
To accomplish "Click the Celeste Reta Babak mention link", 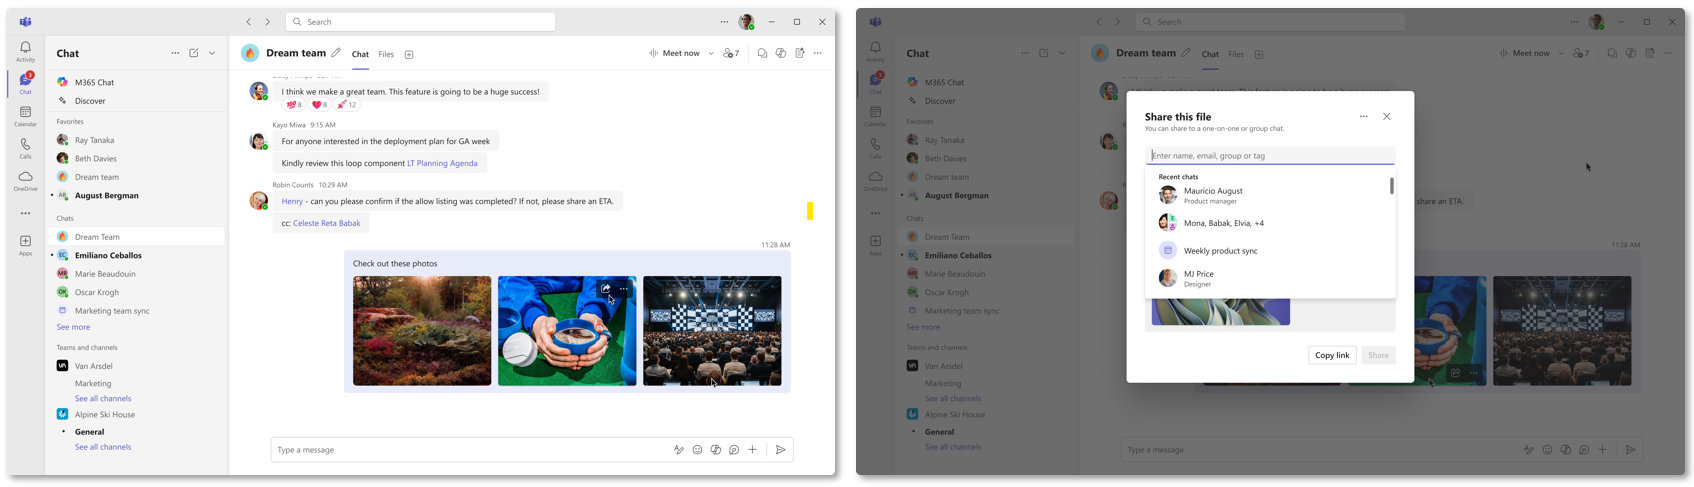I will click(326, 223).
